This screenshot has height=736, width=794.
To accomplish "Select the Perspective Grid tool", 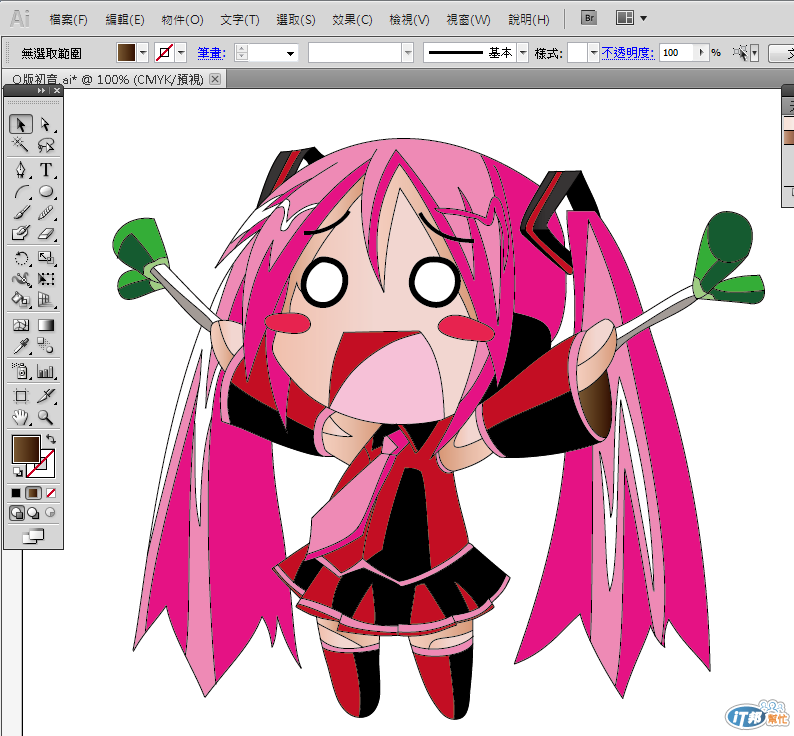I will (x=46, y=300).
